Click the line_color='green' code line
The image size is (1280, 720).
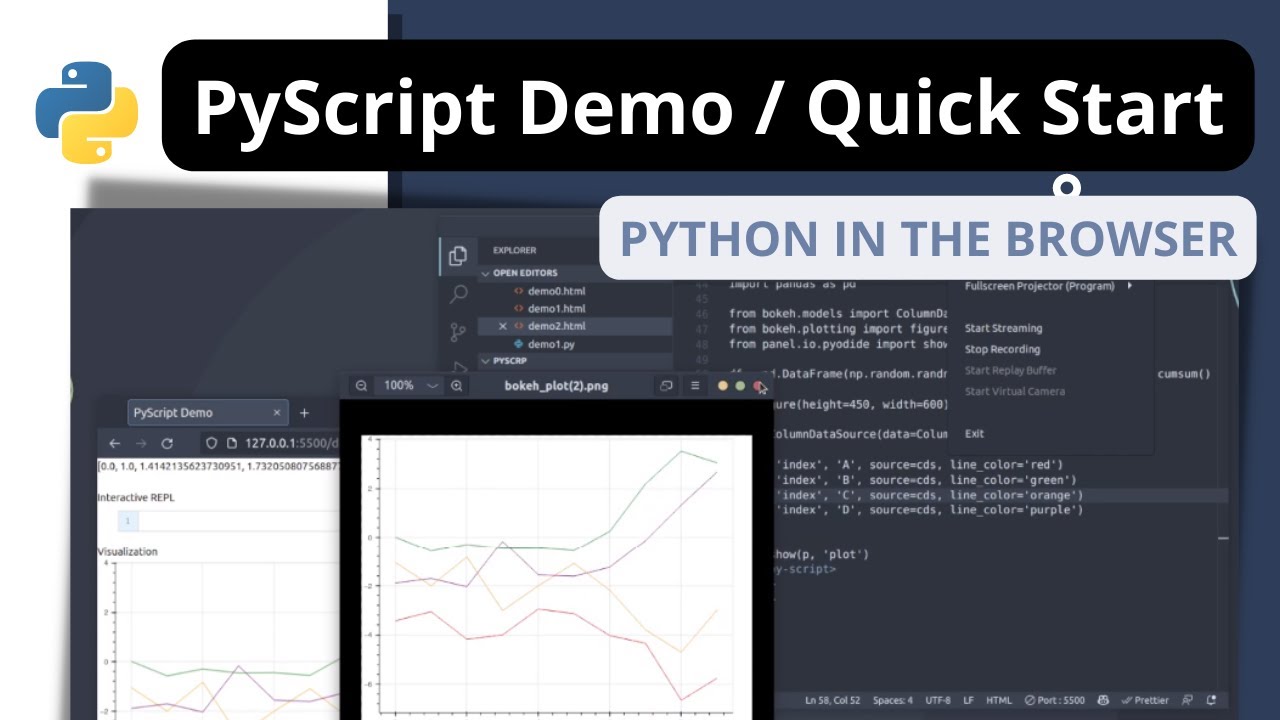[926, 480]
